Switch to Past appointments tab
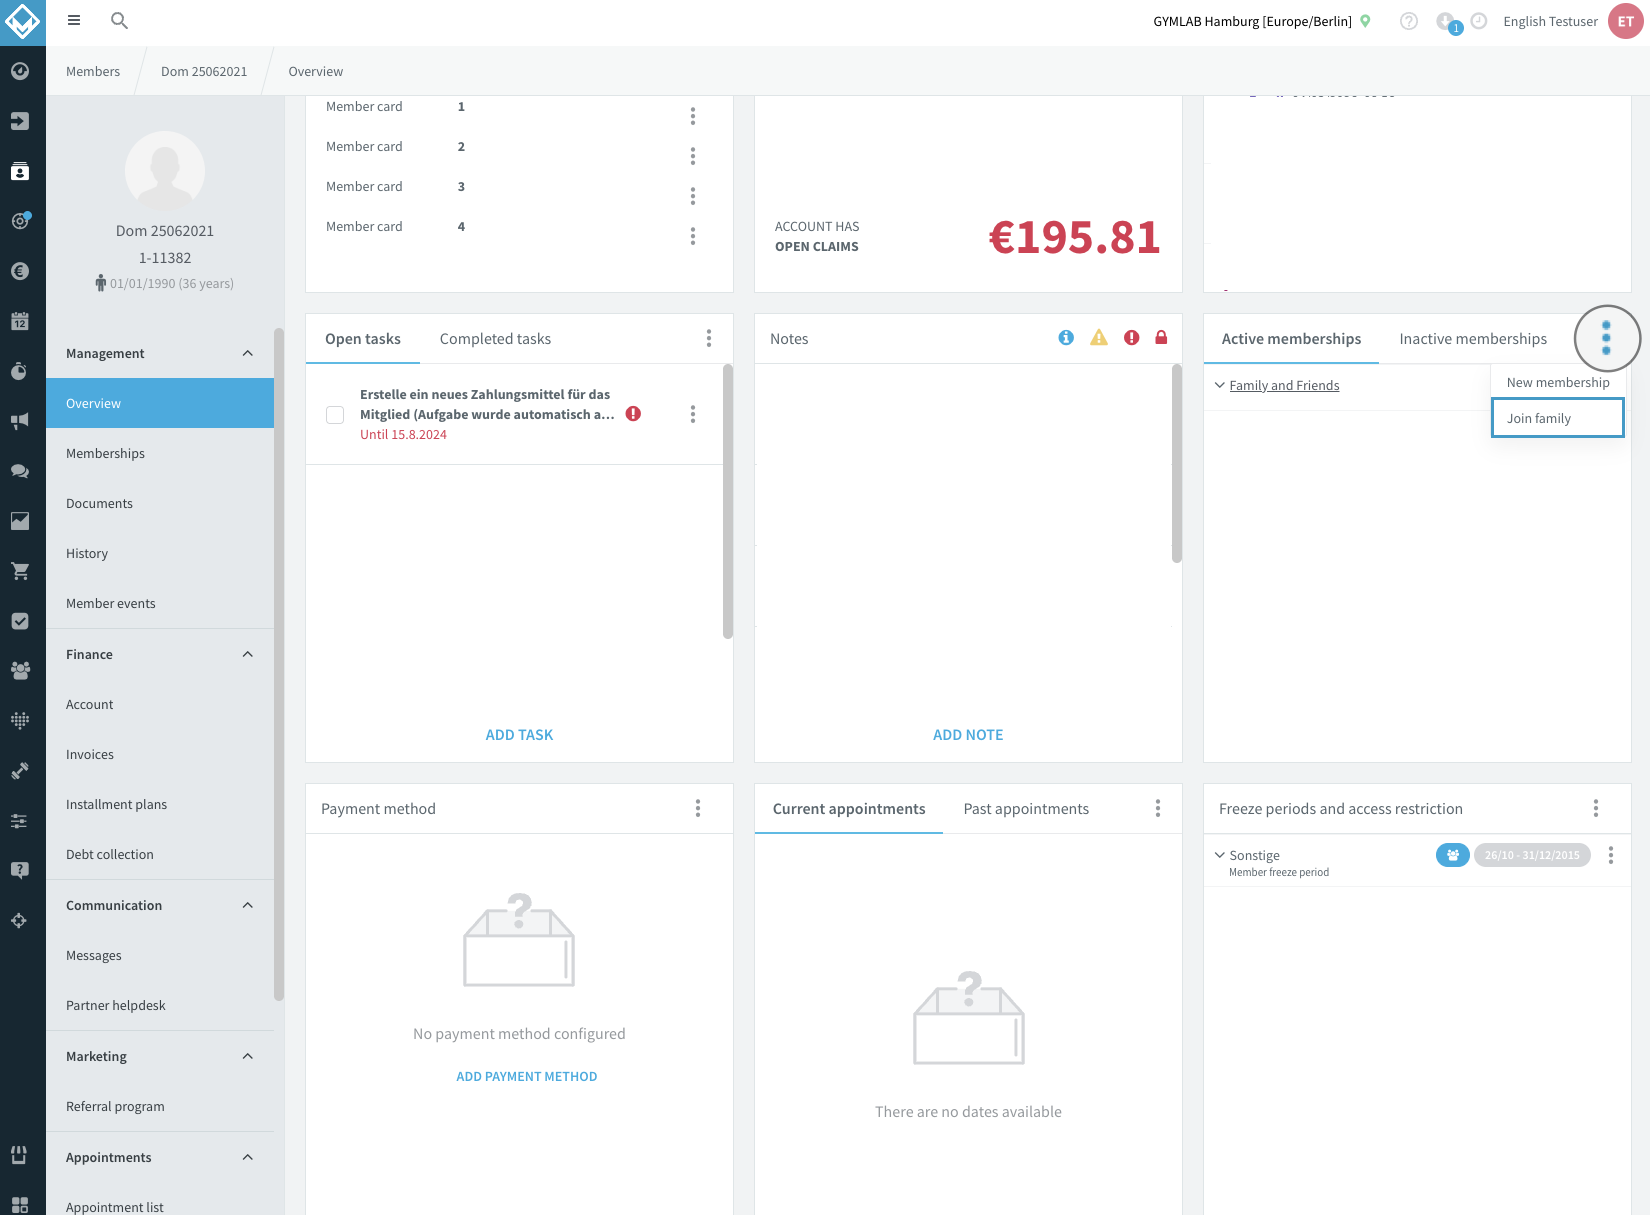 tap(1026, 809)
